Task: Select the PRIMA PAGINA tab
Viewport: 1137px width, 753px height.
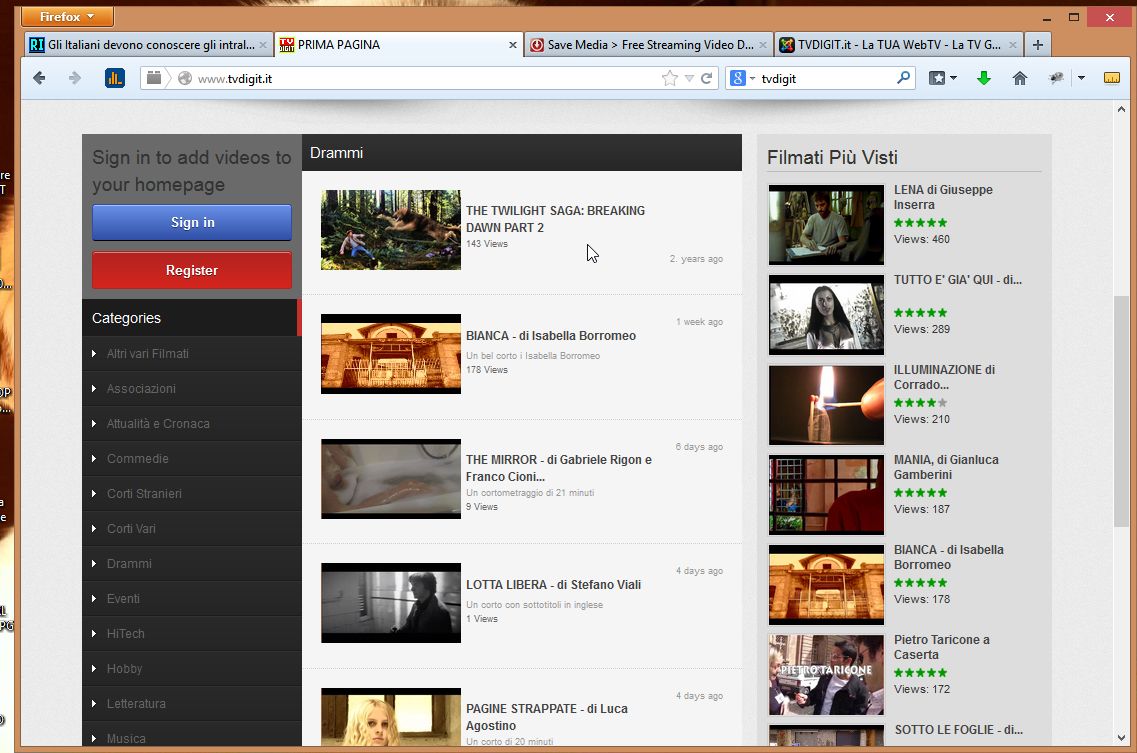Action: pyautogui.click(x=397, y=45)
